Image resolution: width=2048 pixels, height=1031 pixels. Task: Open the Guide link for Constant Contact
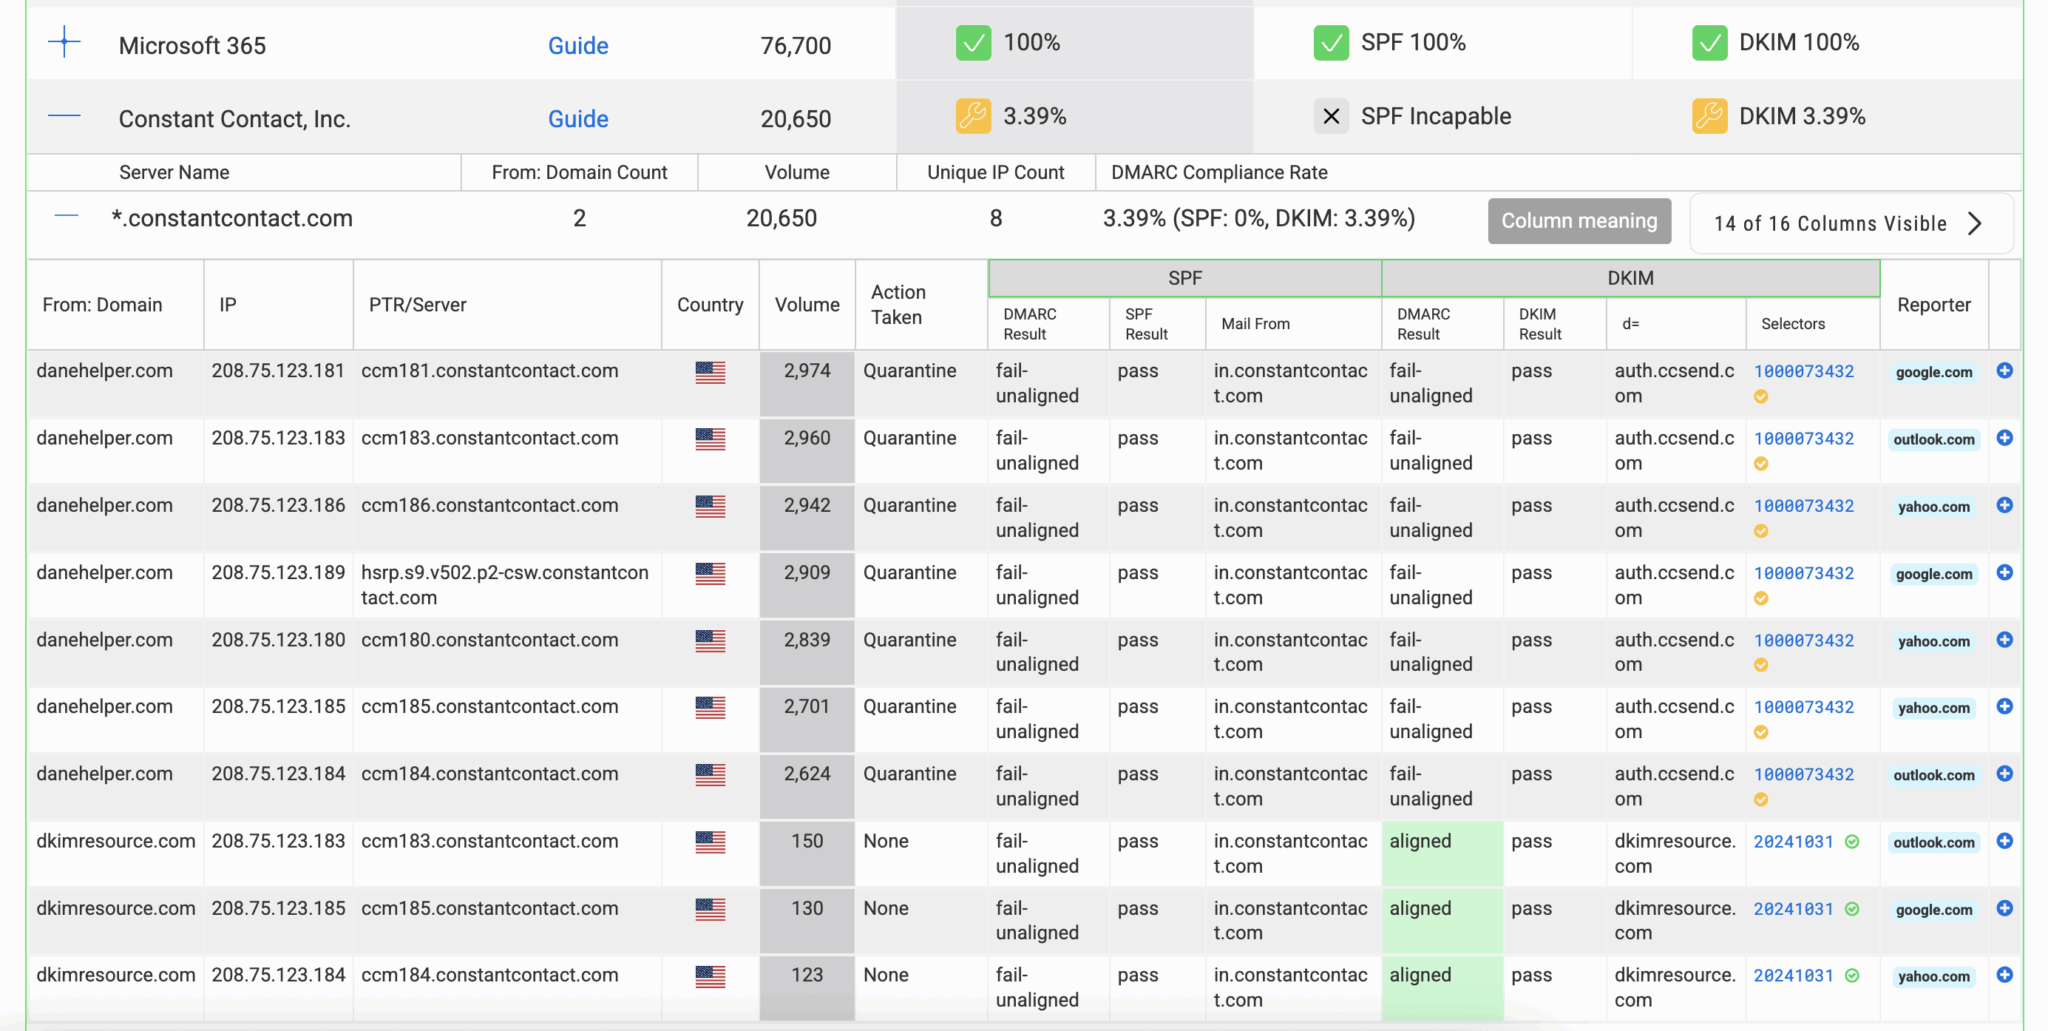point(578,118)
